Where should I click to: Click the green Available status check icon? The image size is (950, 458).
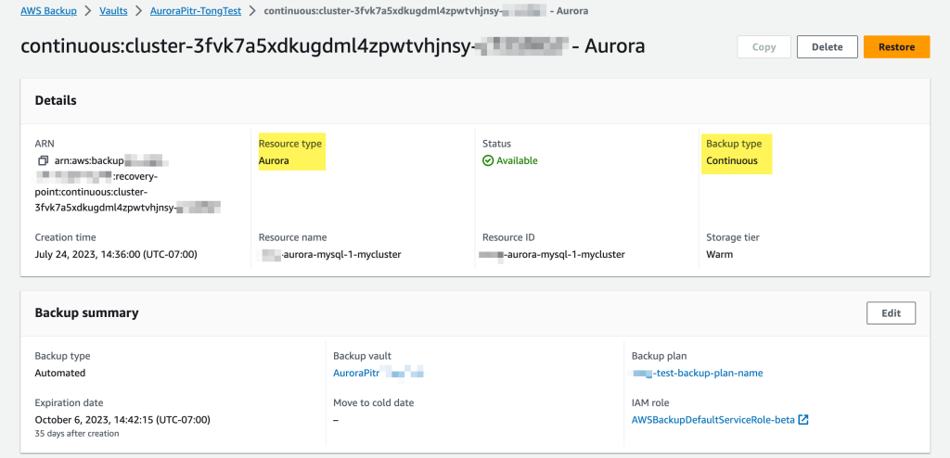pyautogui.click(x=488, y=161)
